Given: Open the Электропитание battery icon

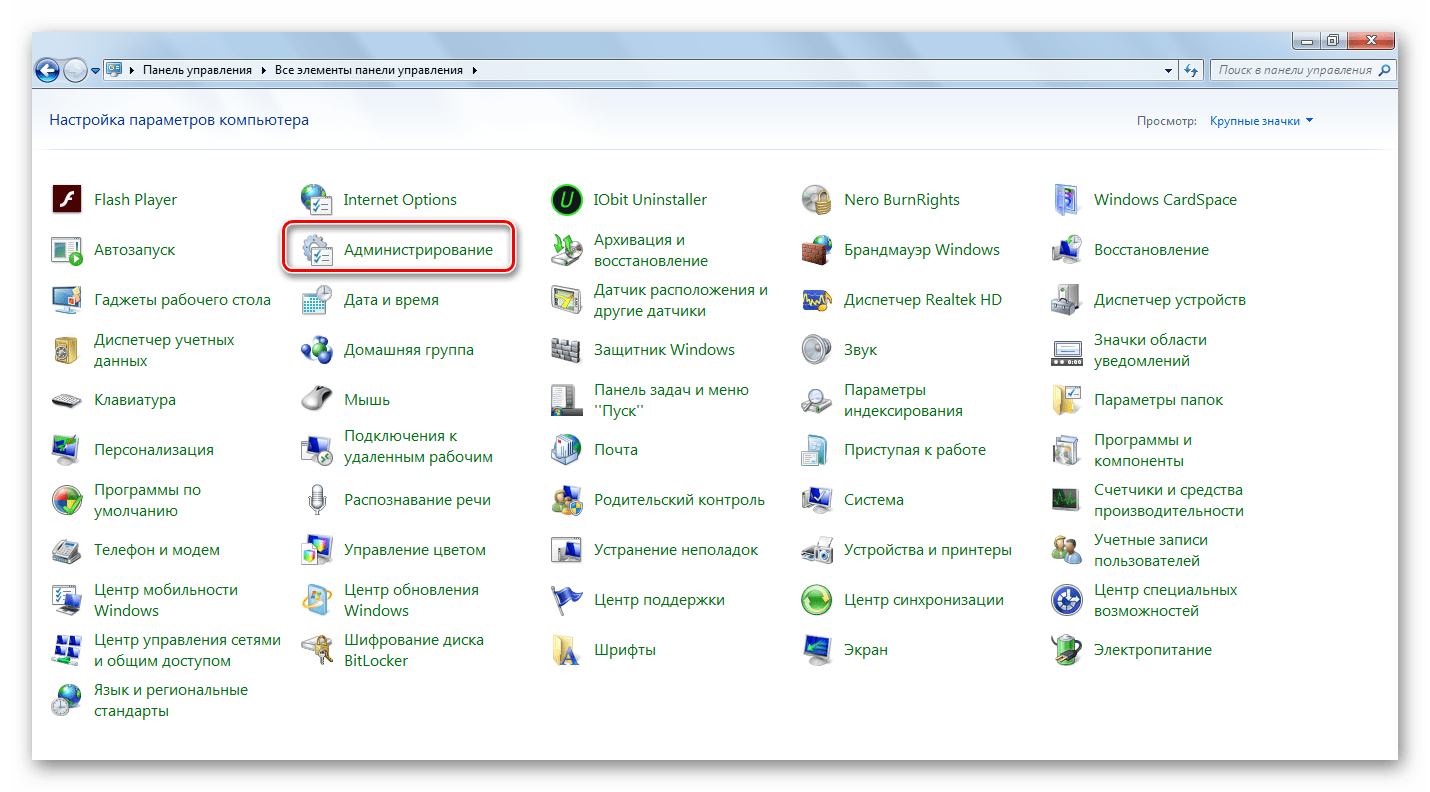Looking at the screenshot, I should tap(1067, 650).
